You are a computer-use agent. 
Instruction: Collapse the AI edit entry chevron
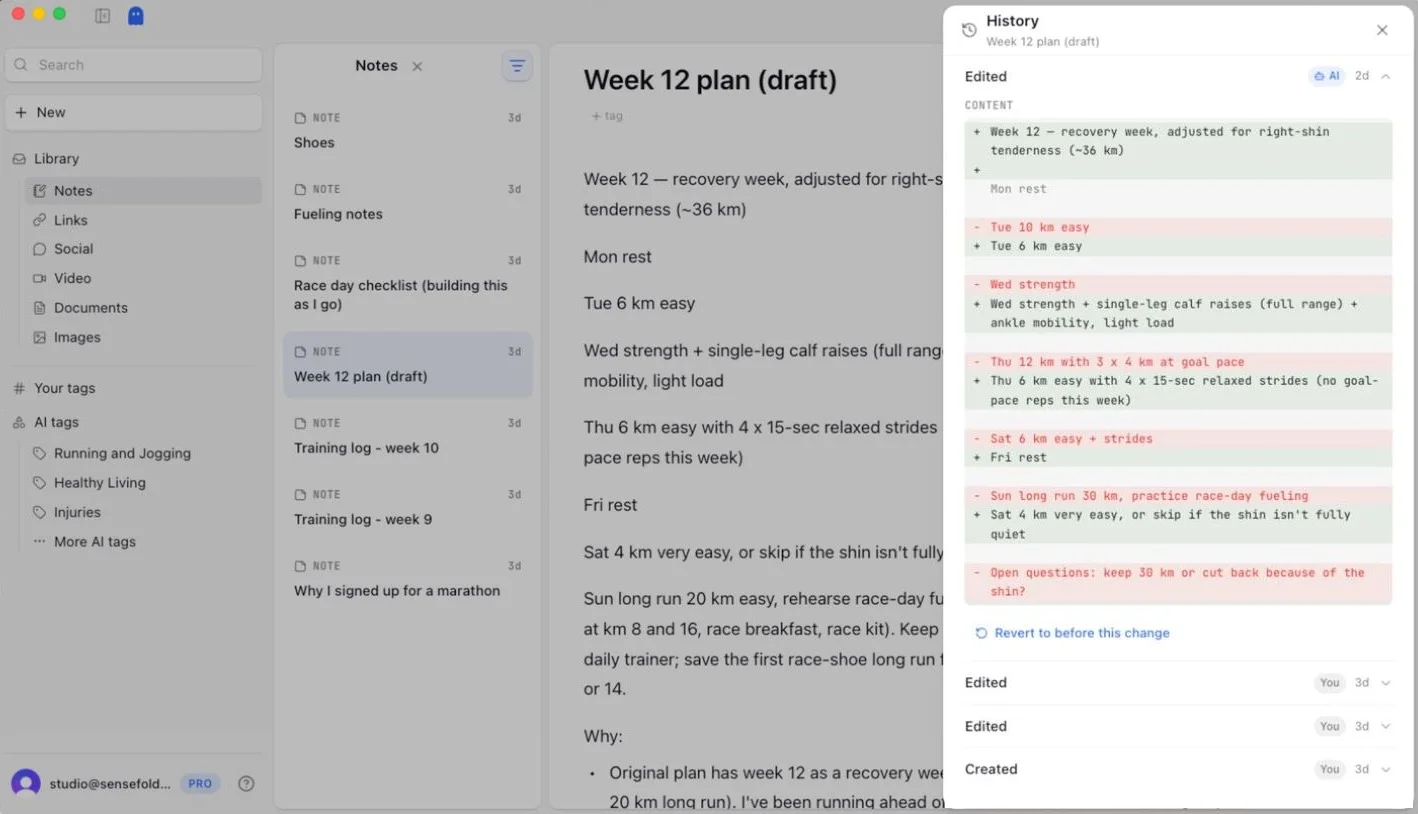click(1385, 76)
